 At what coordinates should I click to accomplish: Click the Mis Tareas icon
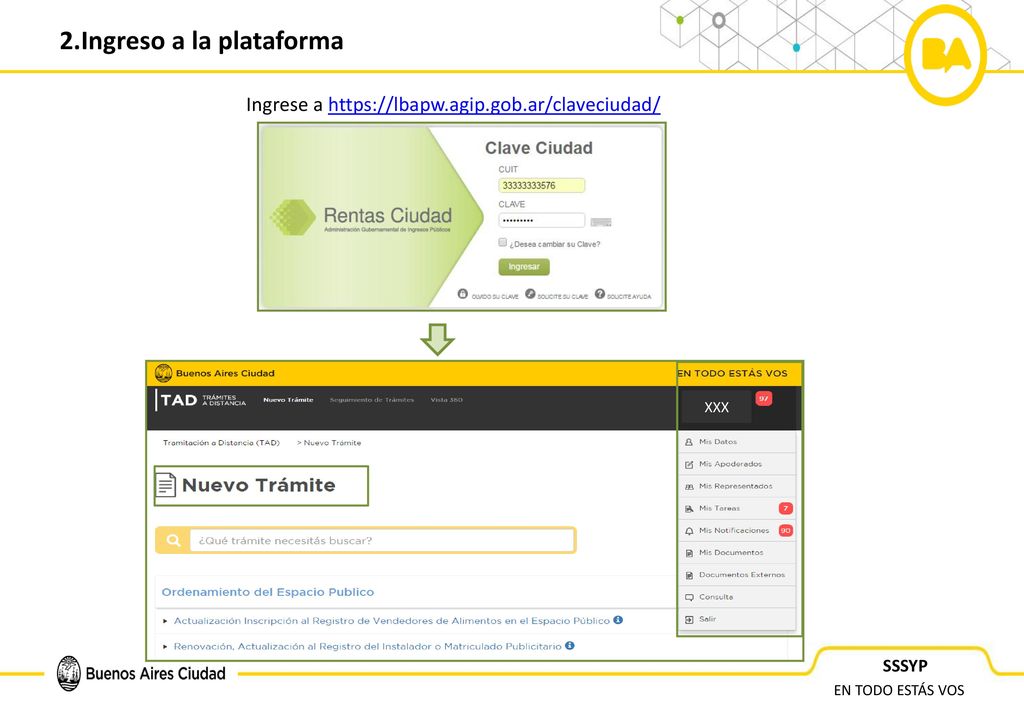coord(689,509)
